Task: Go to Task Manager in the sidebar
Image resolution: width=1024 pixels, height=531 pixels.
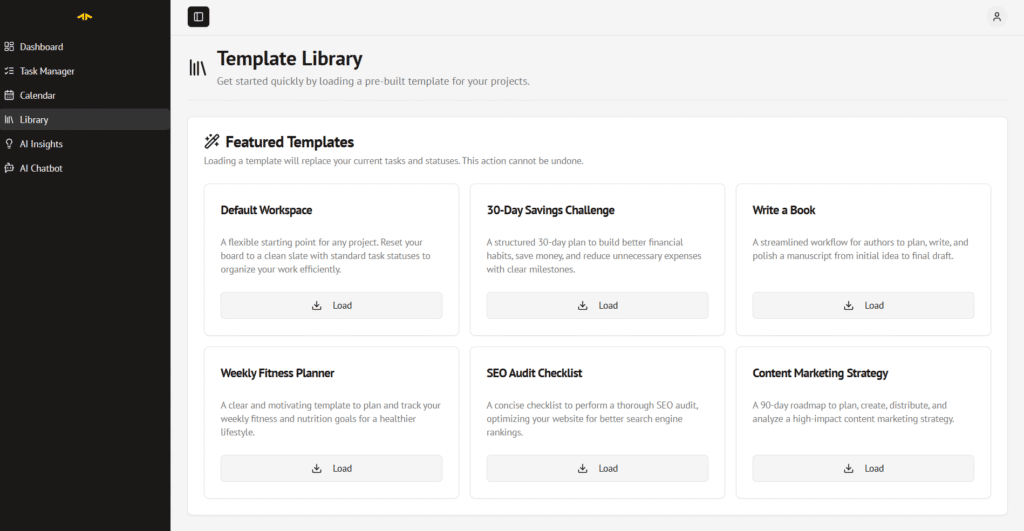Action: pos(47,71)
